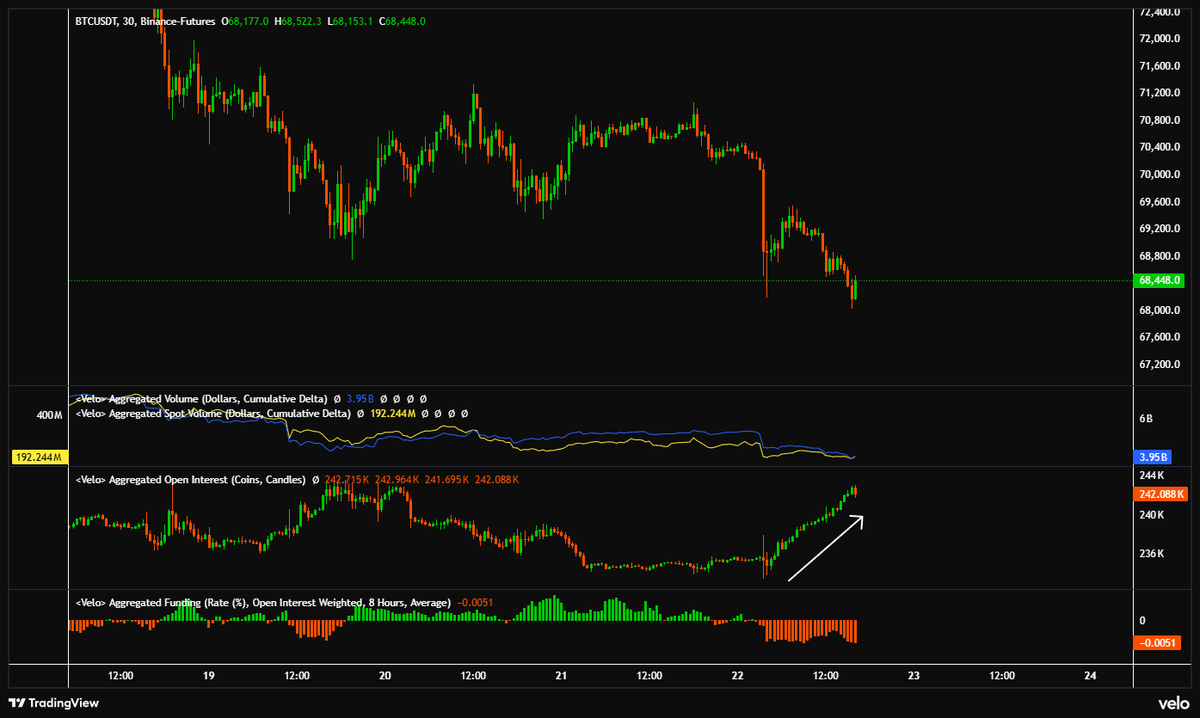Viewport: 1200px width, 718px height.
Task: Click the -0.0051 funding legend value
Action: 473,602
